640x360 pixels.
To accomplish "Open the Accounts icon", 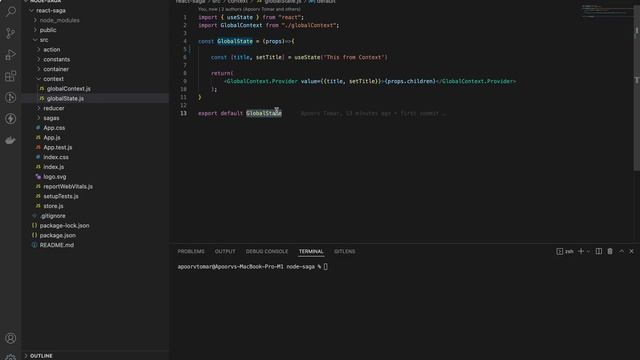I will tap(11, 338).
